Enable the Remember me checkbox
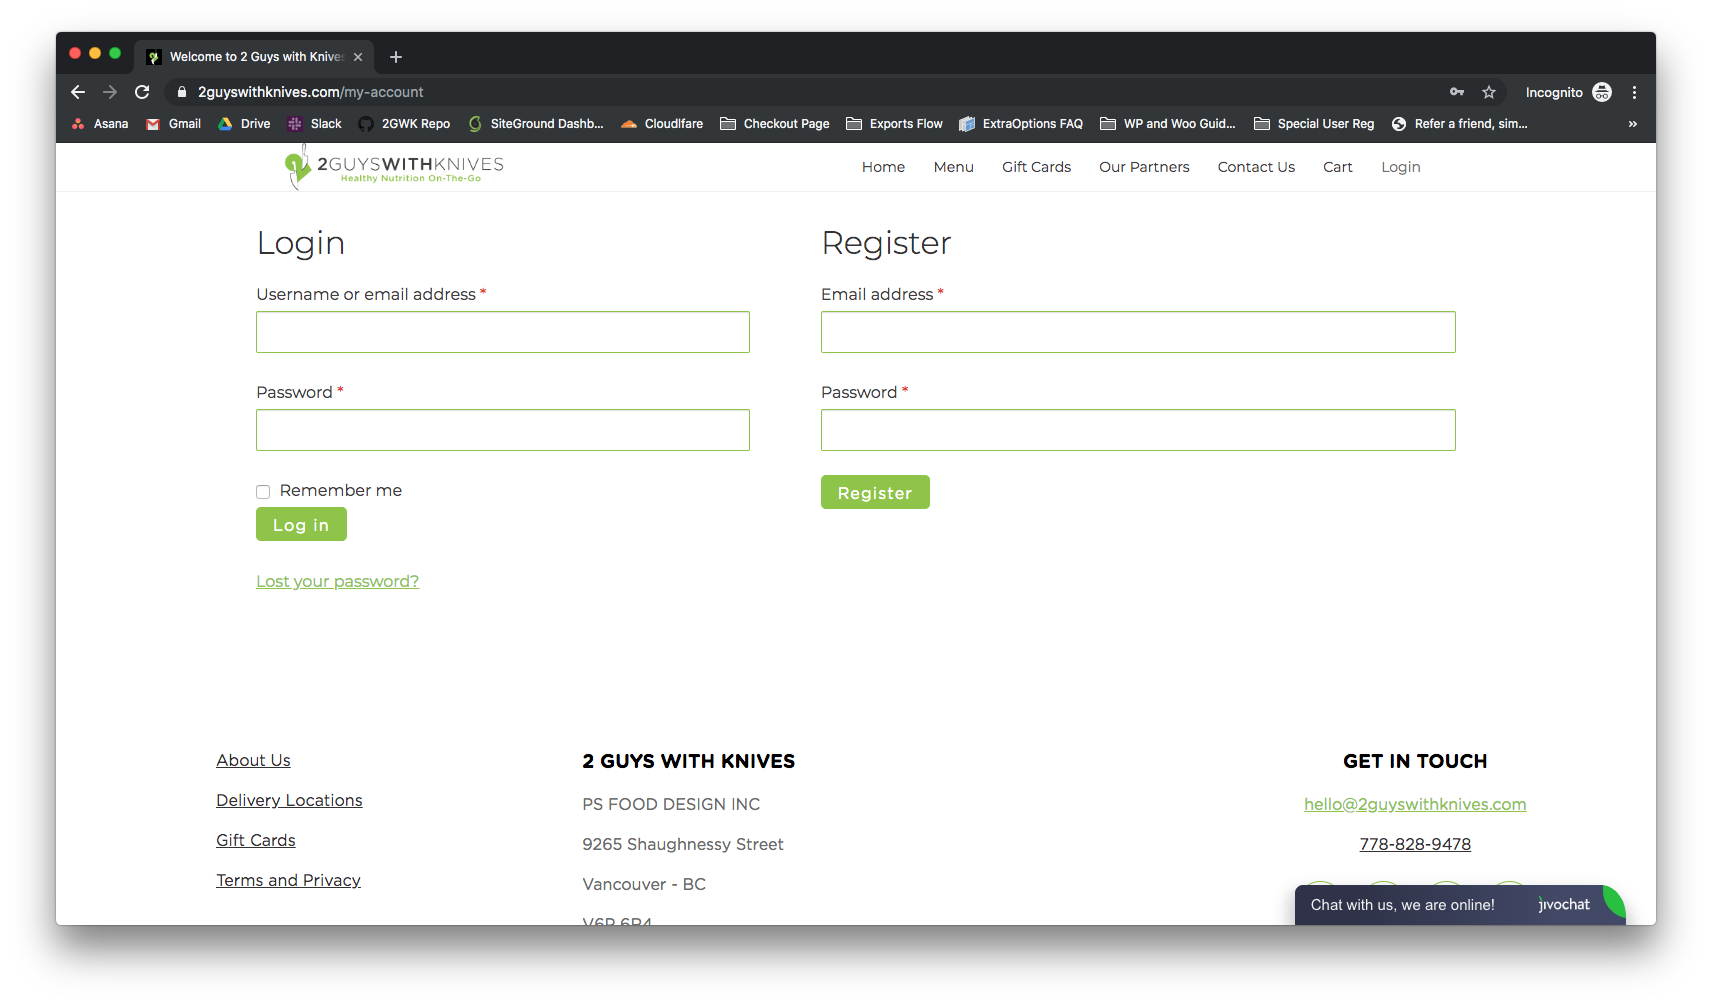The height and width of the screenshot is (1005, 1712). pos(263,492)
